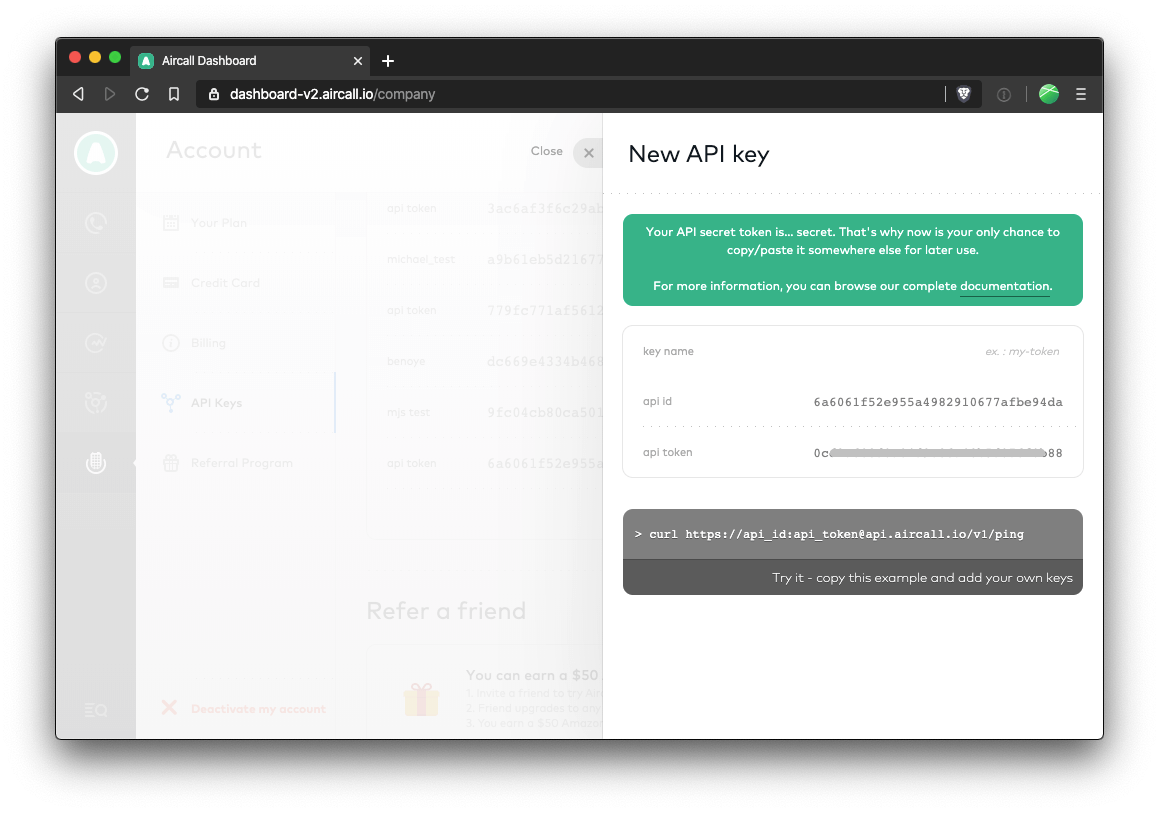1159x813 pixels.
Task: Click the Brave Shields icon in address bar
Action: tap(962, 93)
